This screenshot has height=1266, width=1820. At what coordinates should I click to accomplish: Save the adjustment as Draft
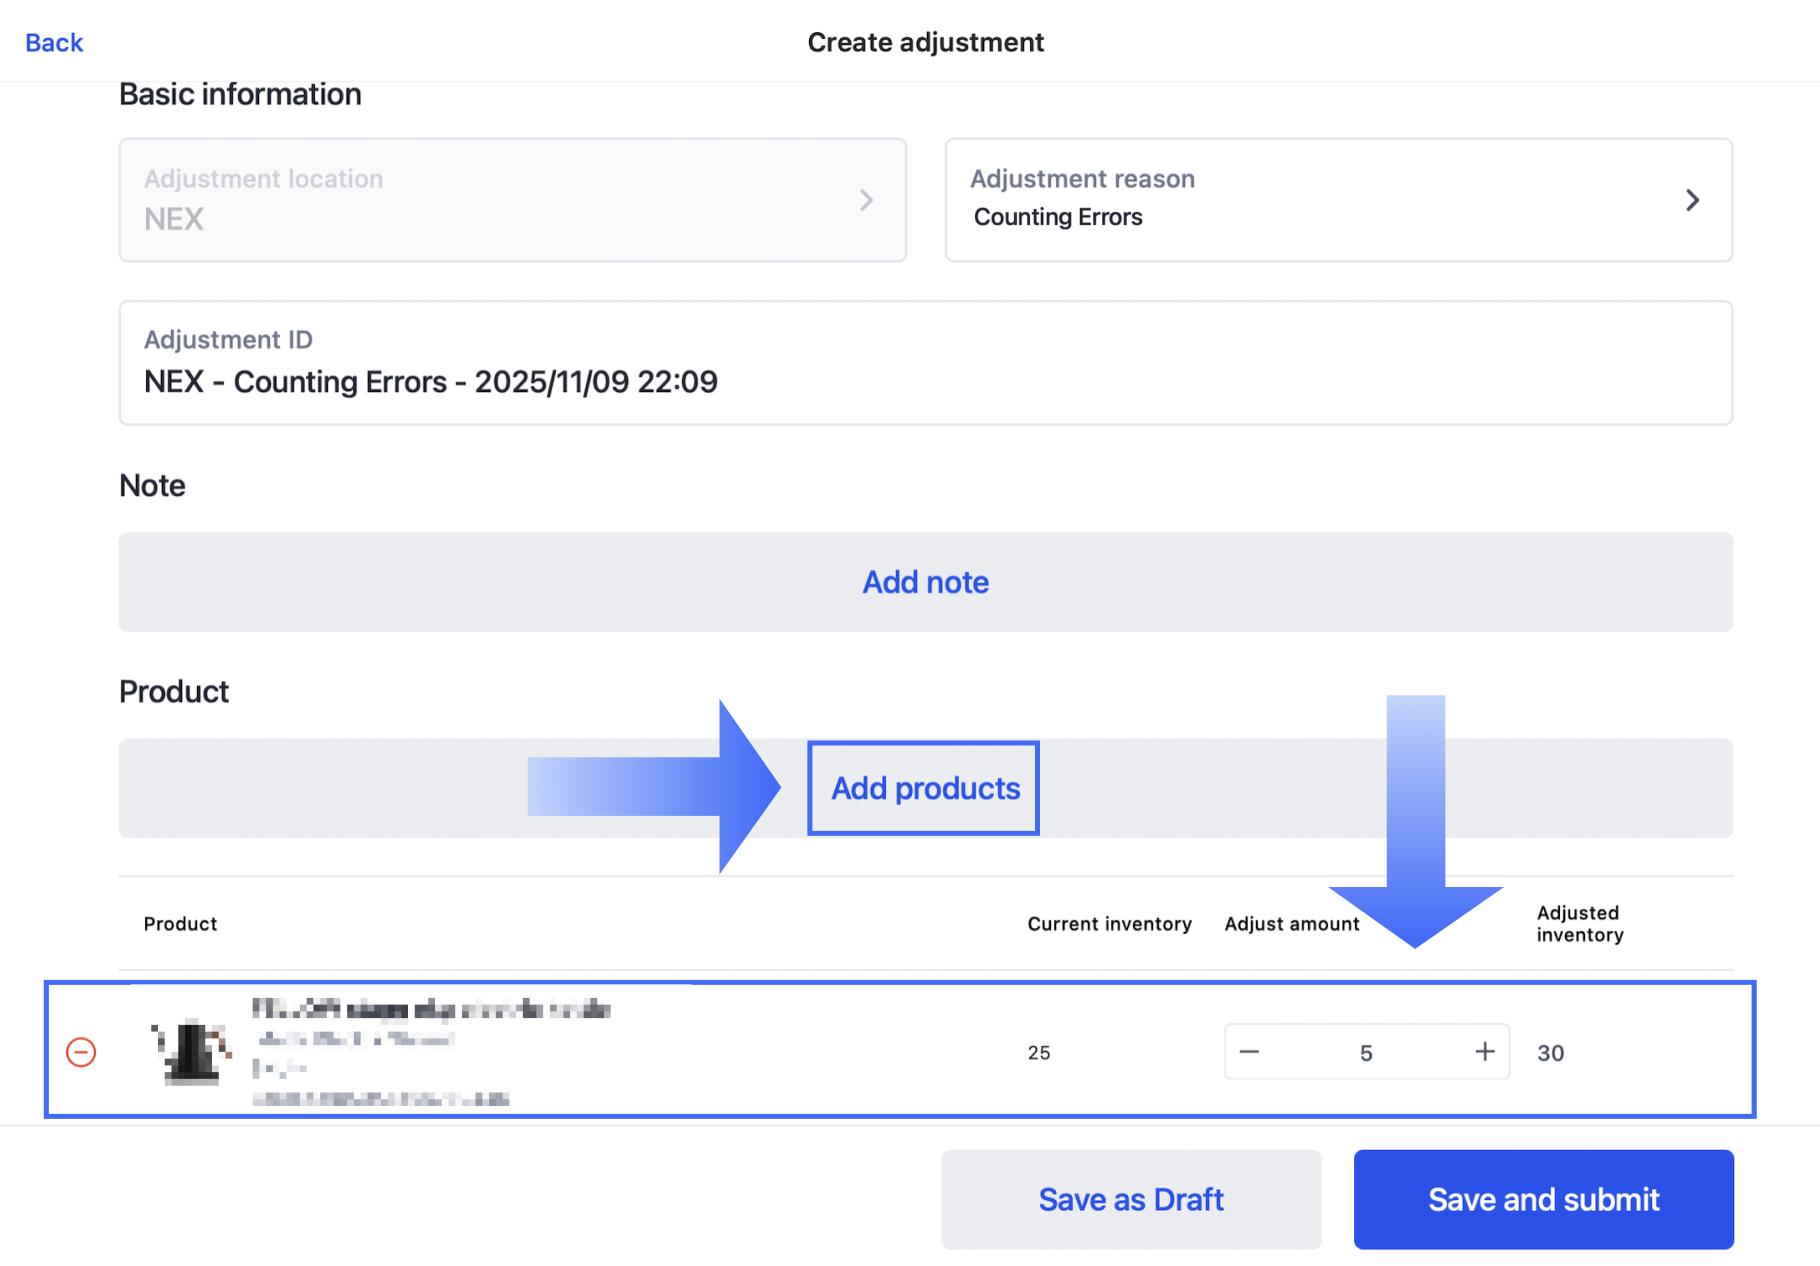click(1131, 1199)
